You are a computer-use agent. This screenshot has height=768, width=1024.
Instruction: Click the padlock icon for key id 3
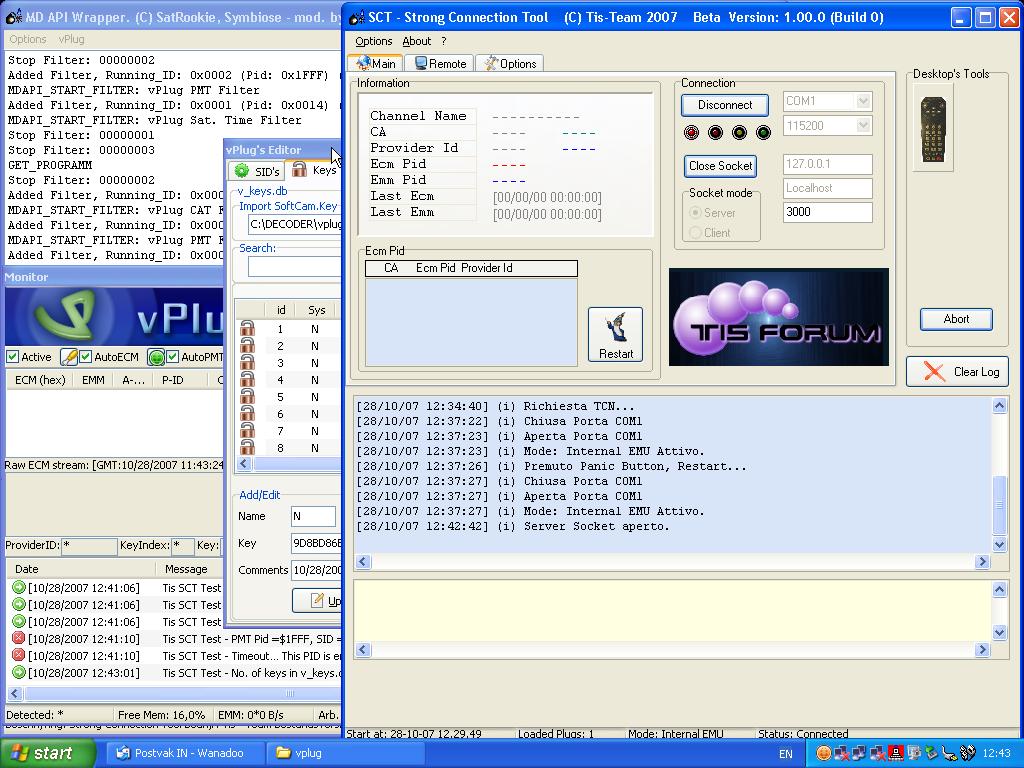pos(248,362)
